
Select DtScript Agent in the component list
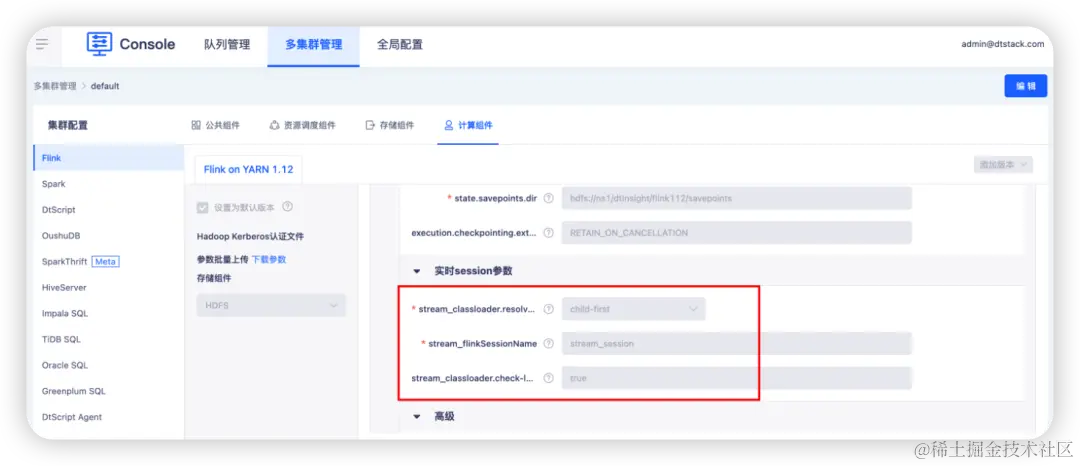(x=108, y=417)
